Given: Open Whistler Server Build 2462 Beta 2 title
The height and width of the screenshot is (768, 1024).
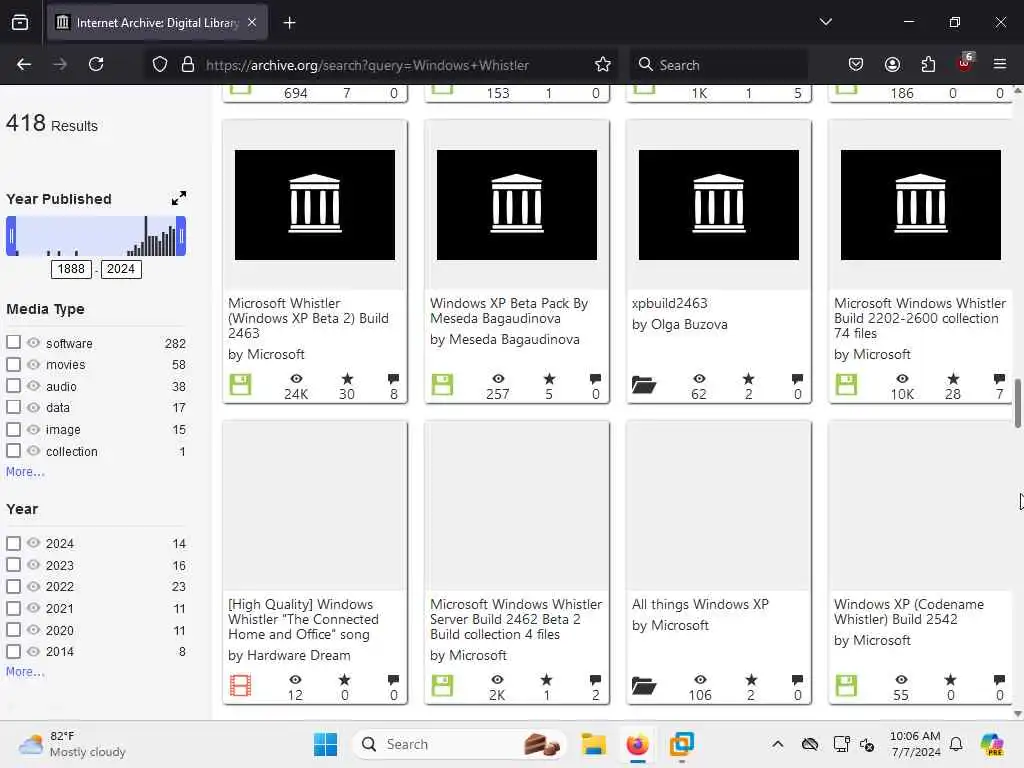Looking at the screenshot, I should click(516, 619).
